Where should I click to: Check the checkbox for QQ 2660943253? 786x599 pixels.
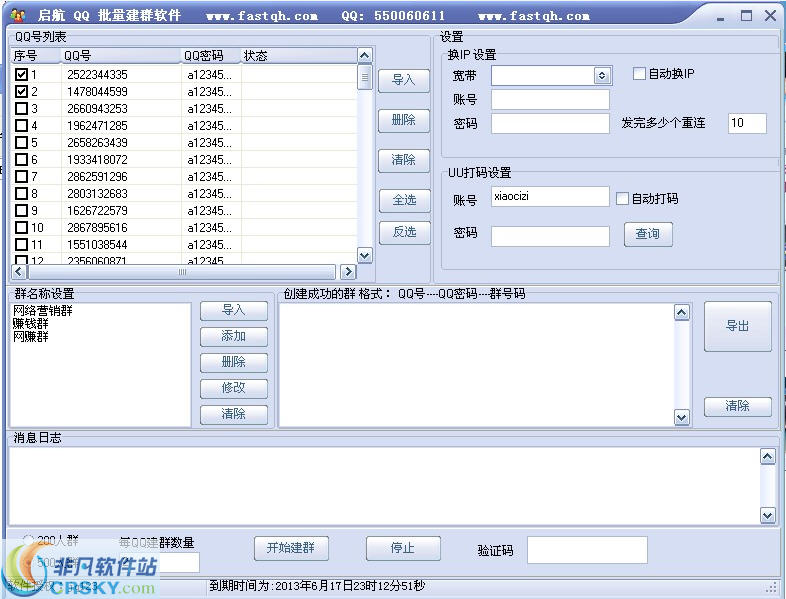pyautogui.click(x=21, y=109)
